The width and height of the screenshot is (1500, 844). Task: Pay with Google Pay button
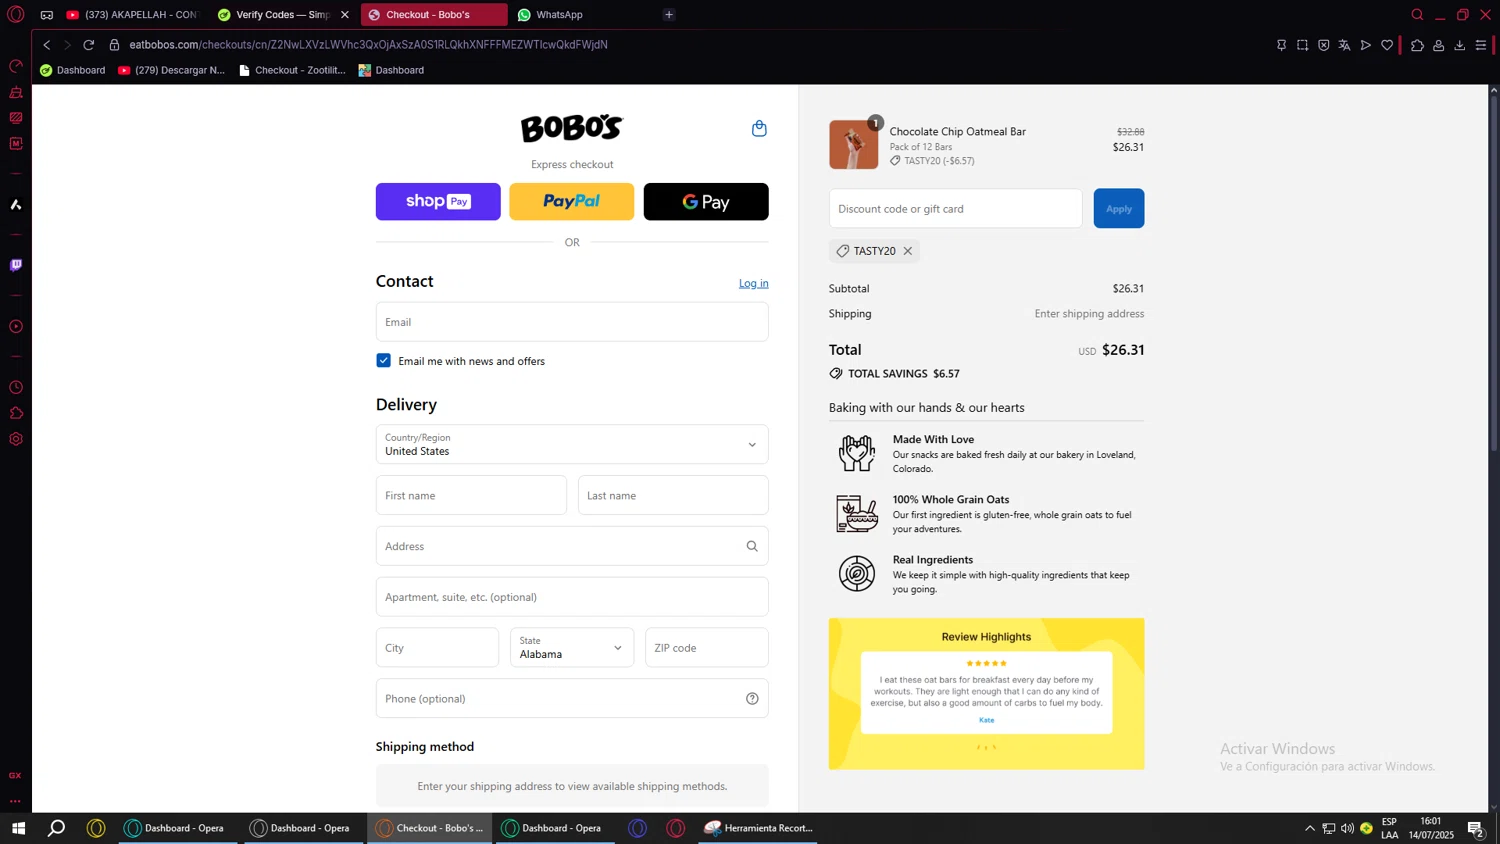coord(706,202)
